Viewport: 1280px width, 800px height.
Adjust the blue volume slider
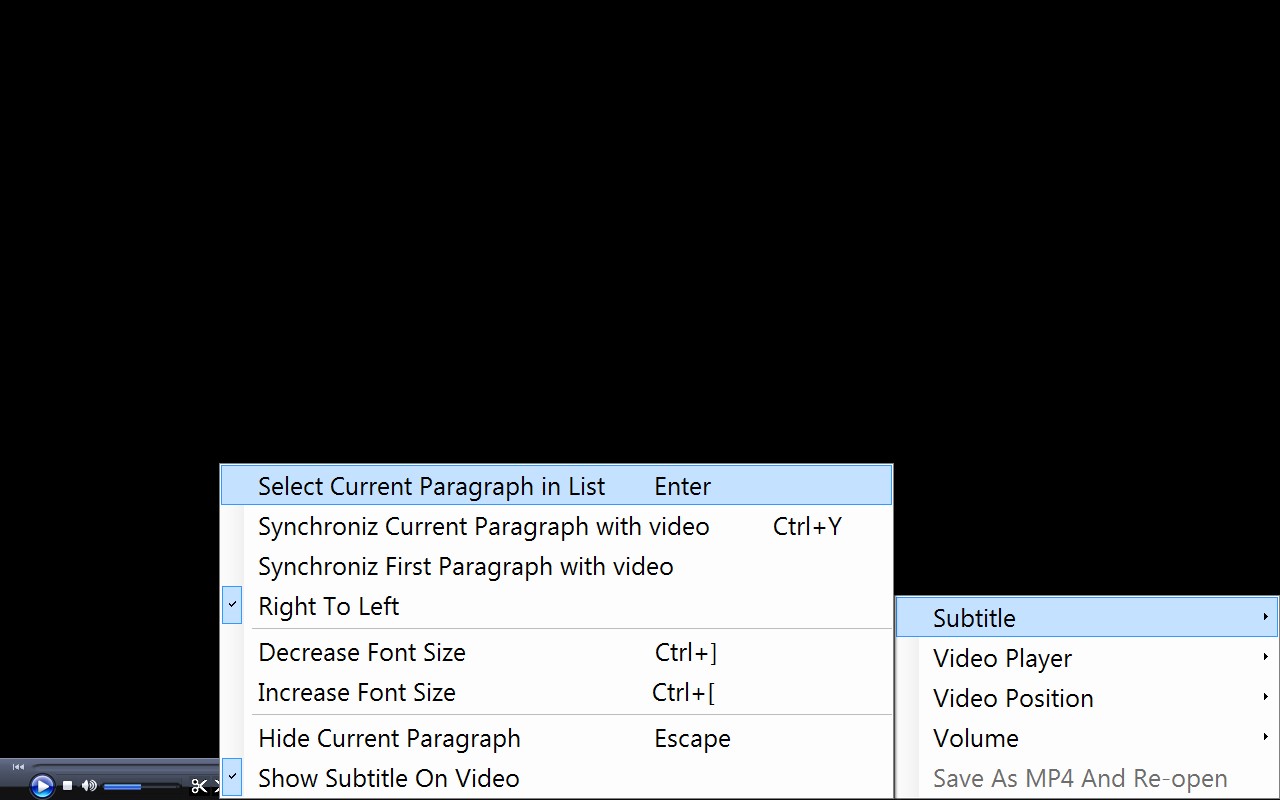click(125, 786)
